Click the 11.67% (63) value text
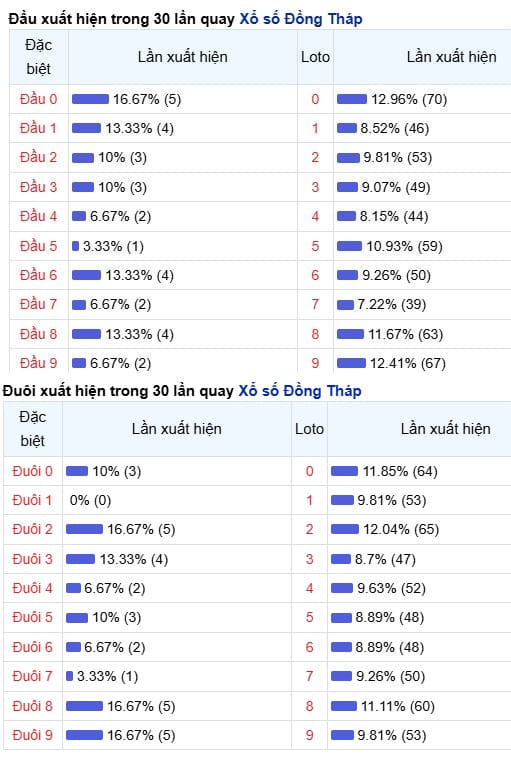Viewport: 511px width, 758px height. coord(406,334)
